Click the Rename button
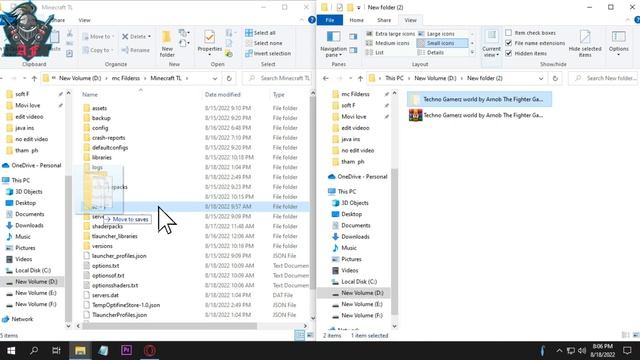Image resolution: width=640 pixels, height=360 pixels. pos(136,50)
